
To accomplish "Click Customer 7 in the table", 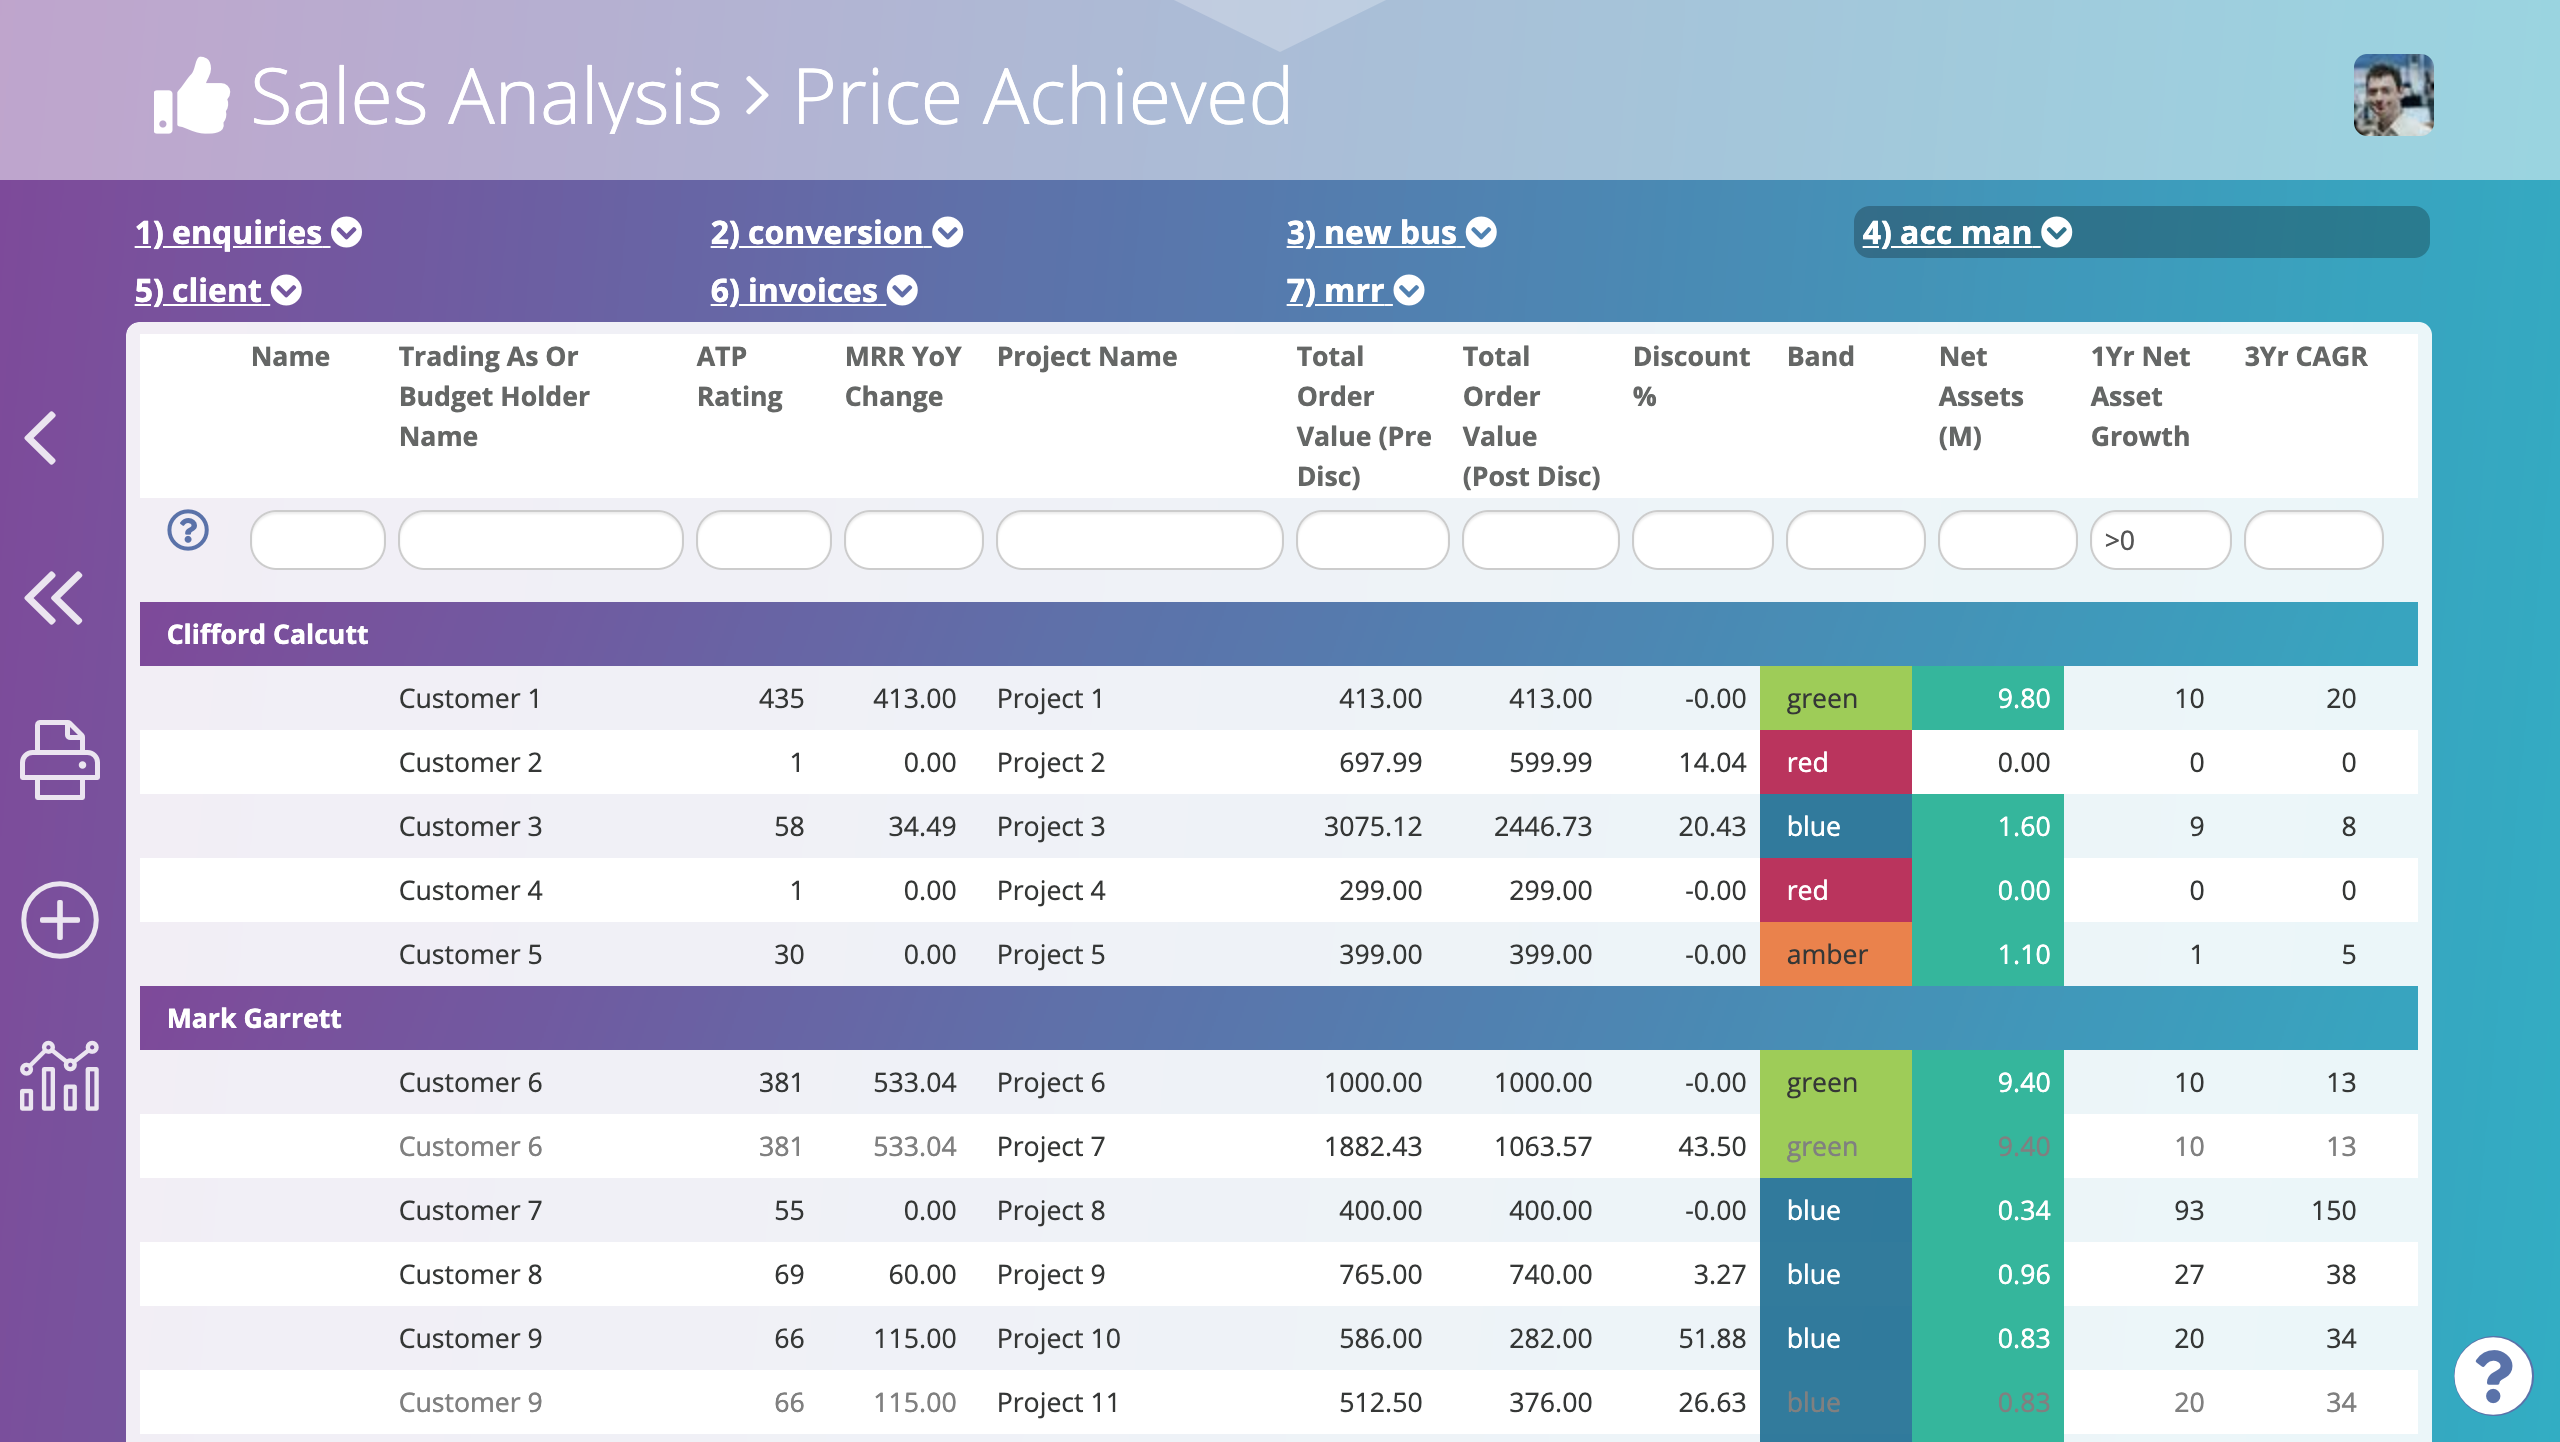I will coord(470,1210).
